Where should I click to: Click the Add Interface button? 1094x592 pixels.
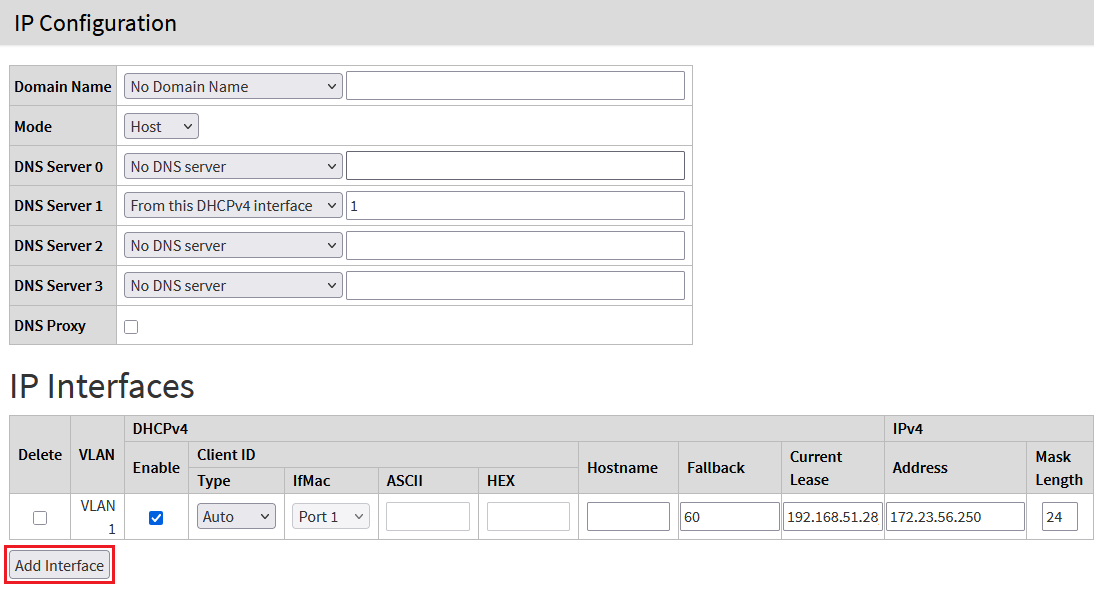(59, 565)
